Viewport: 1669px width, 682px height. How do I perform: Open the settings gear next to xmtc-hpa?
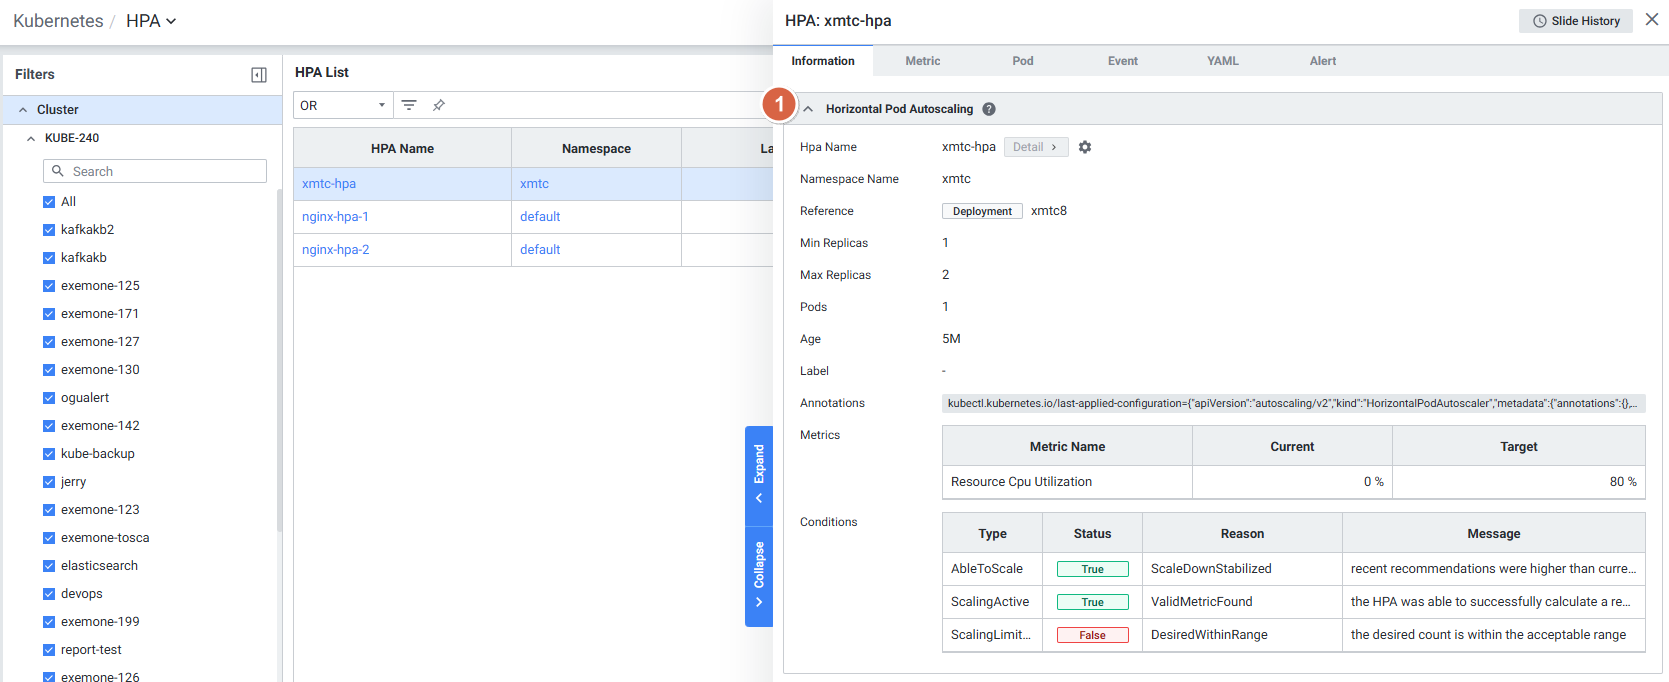click(1085, 147)
